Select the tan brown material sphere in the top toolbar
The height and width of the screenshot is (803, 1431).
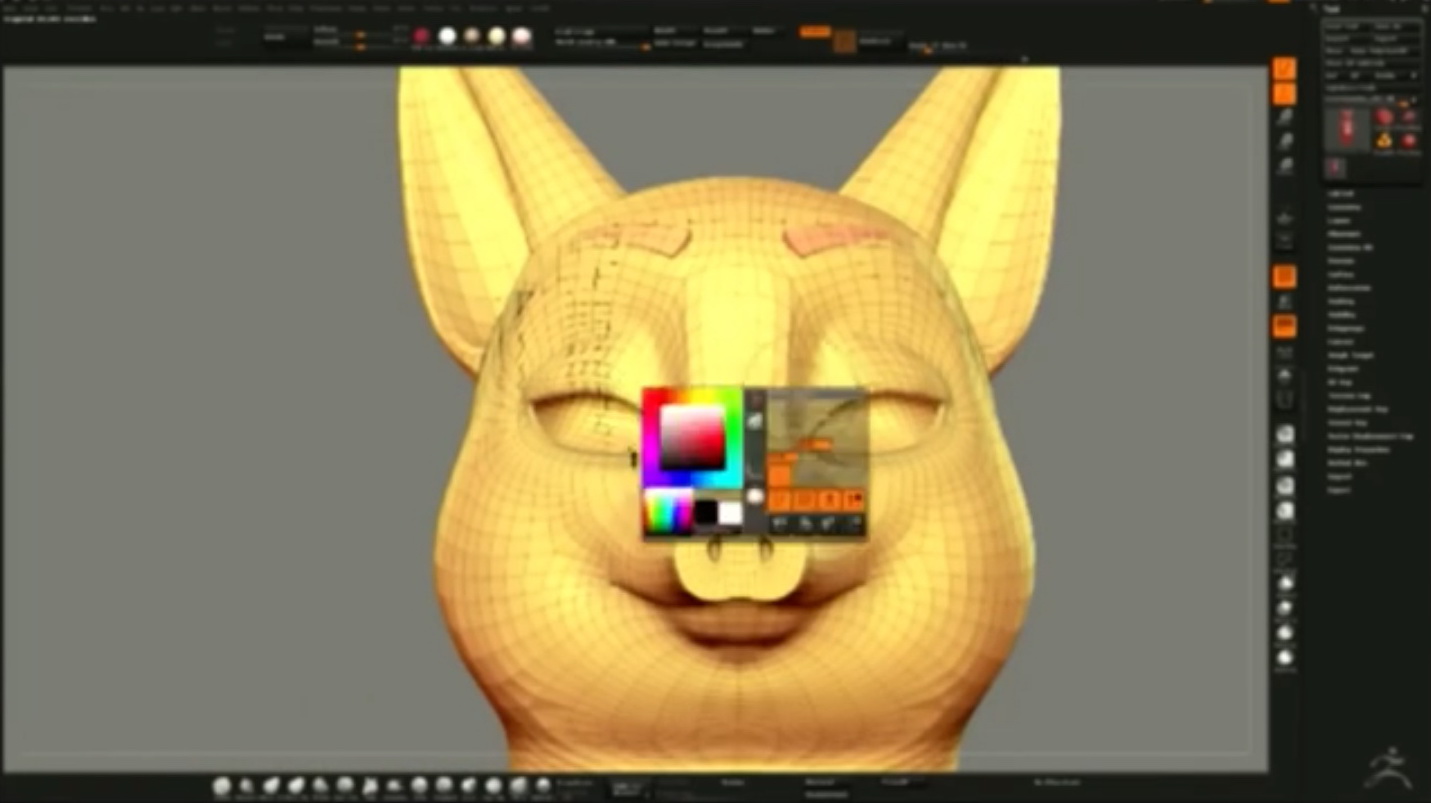click(x=471, y=36)
